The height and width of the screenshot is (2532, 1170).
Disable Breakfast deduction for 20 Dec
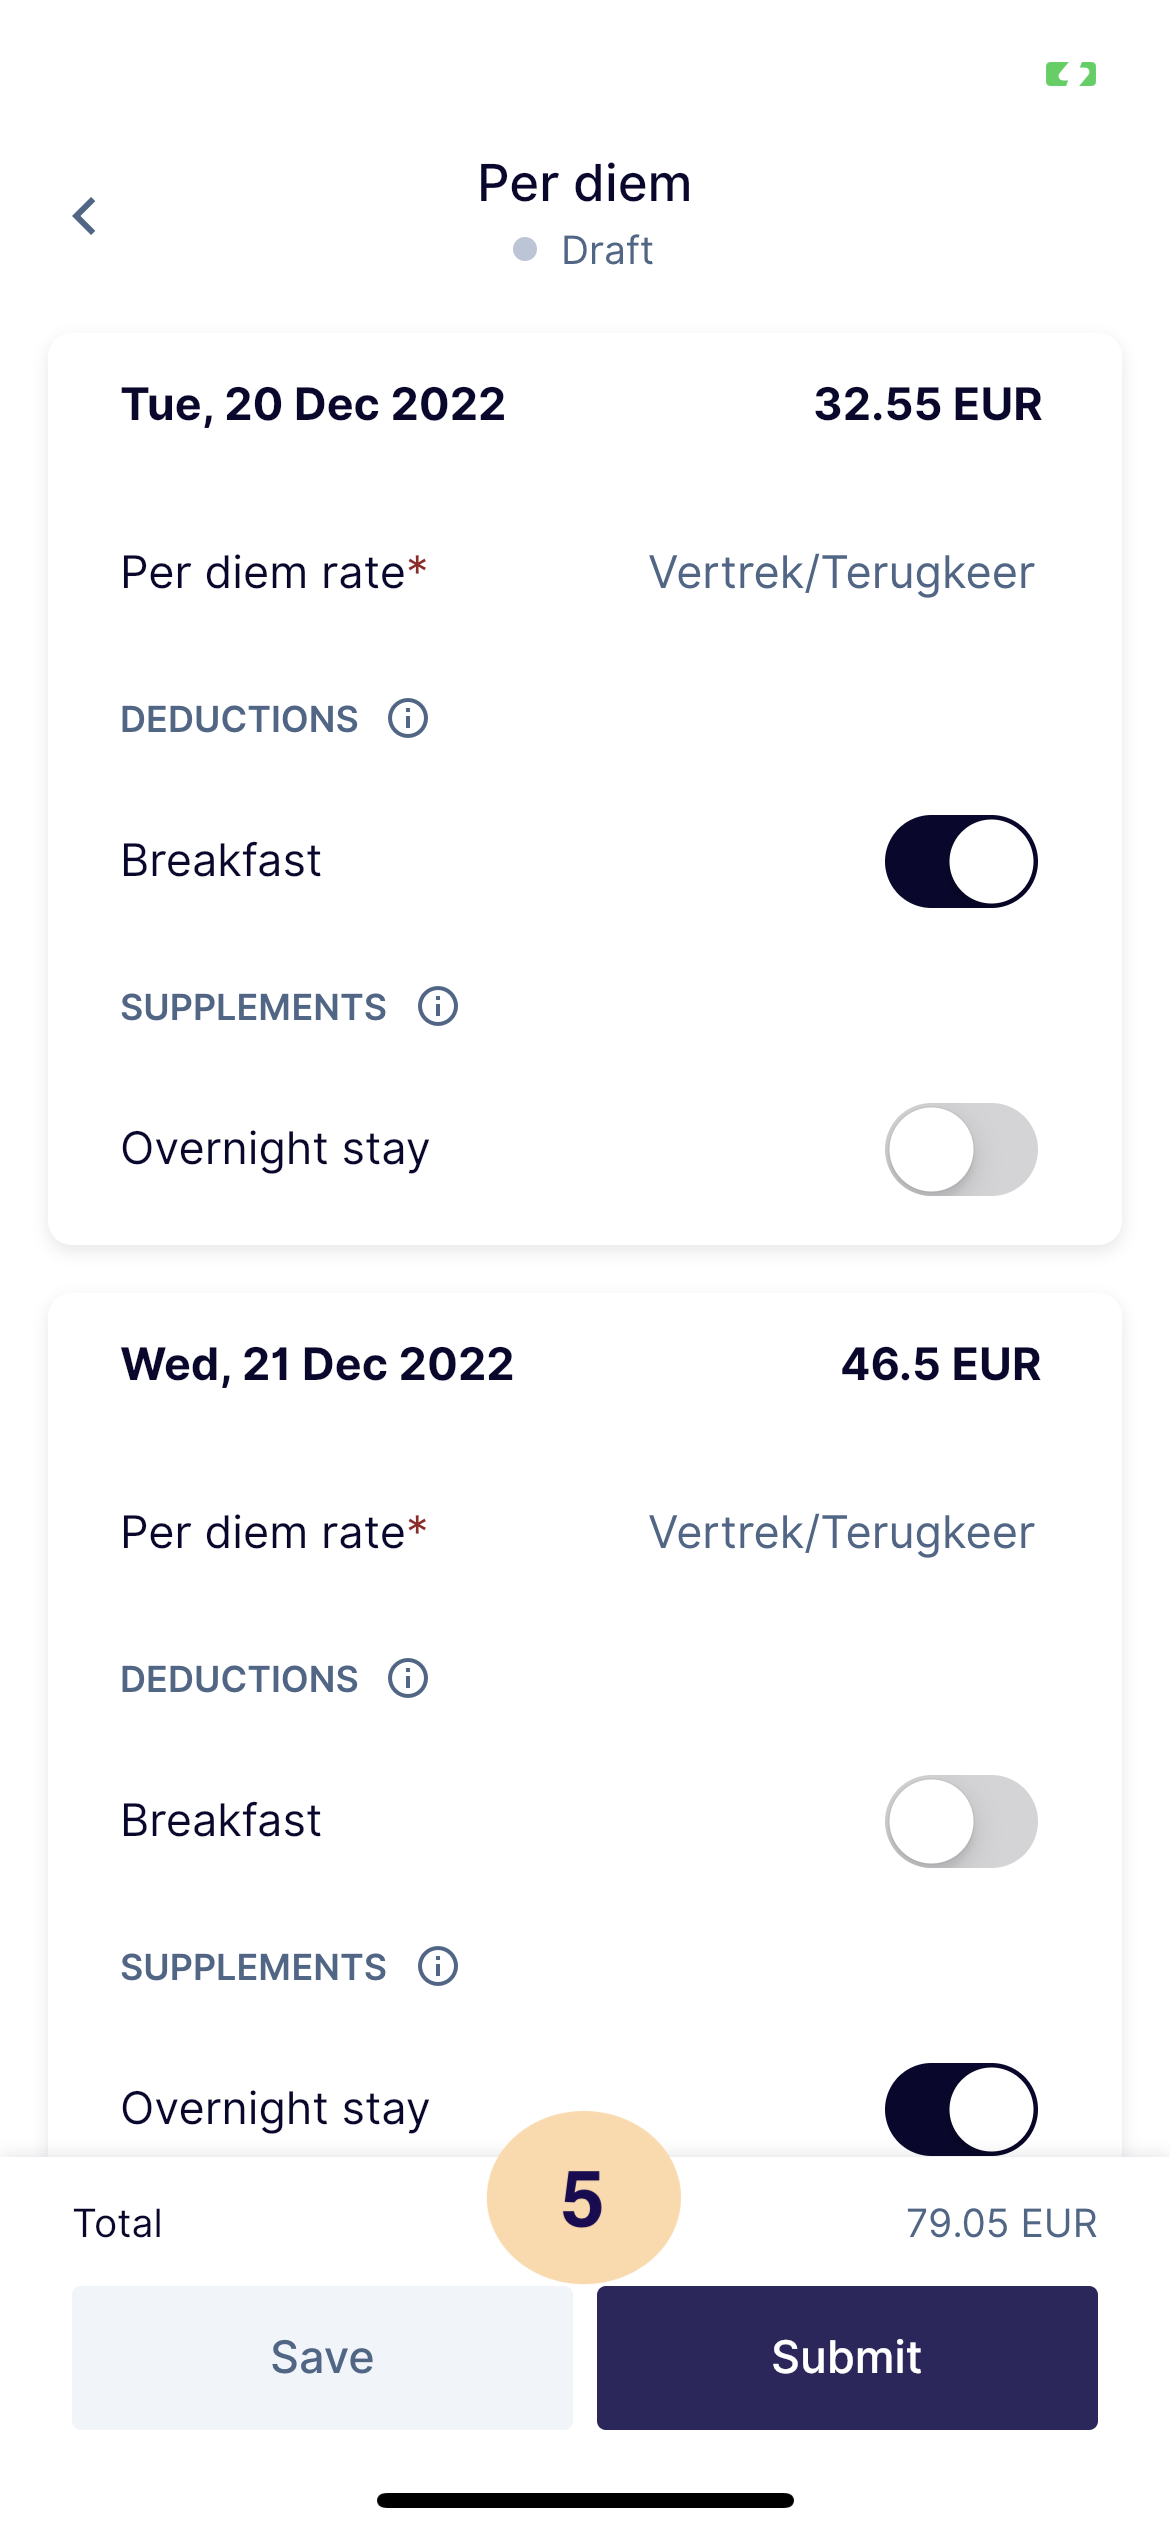(961, 861)
